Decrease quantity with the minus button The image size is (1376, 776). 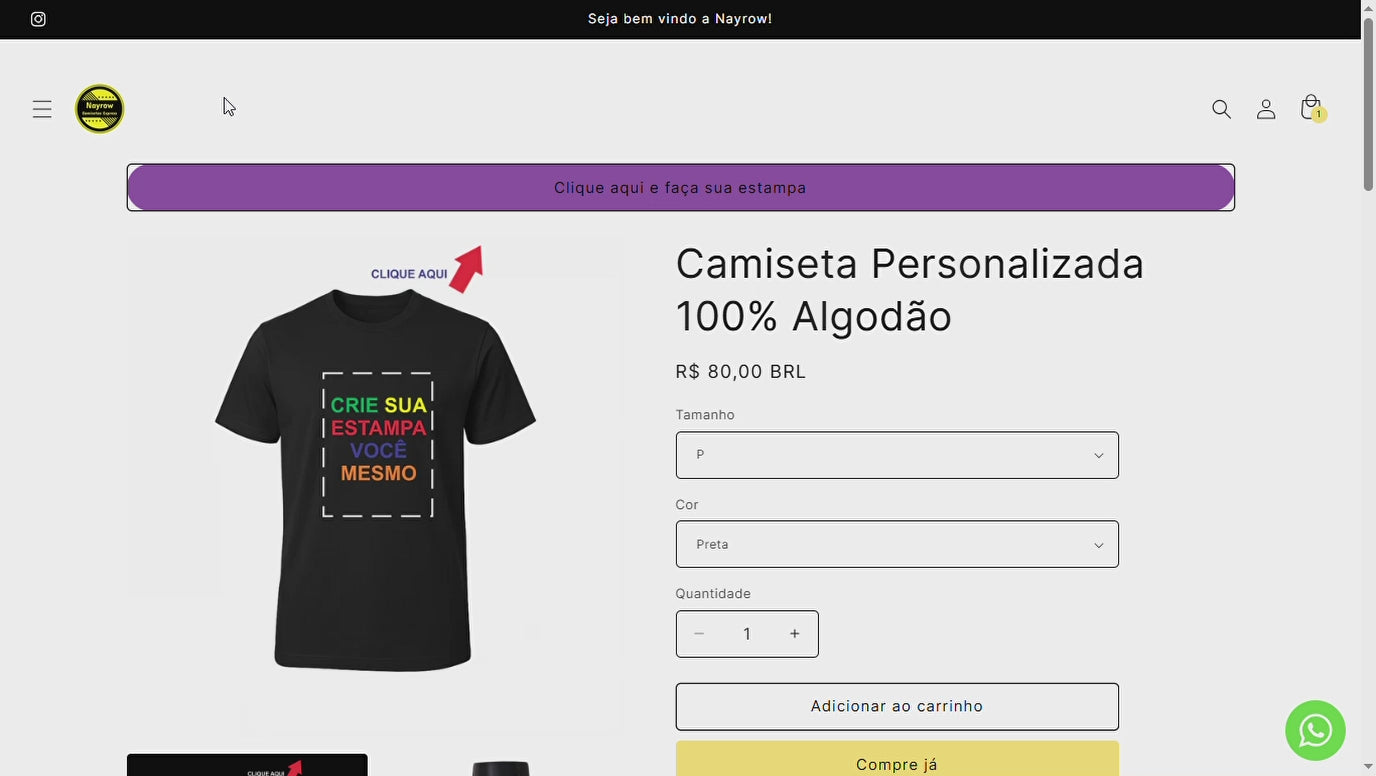click(x=699, y=634)
